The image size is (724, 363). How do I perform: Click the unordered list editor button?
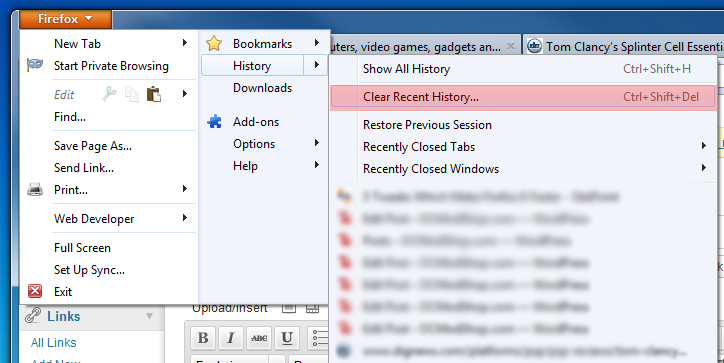coord(319,338)
